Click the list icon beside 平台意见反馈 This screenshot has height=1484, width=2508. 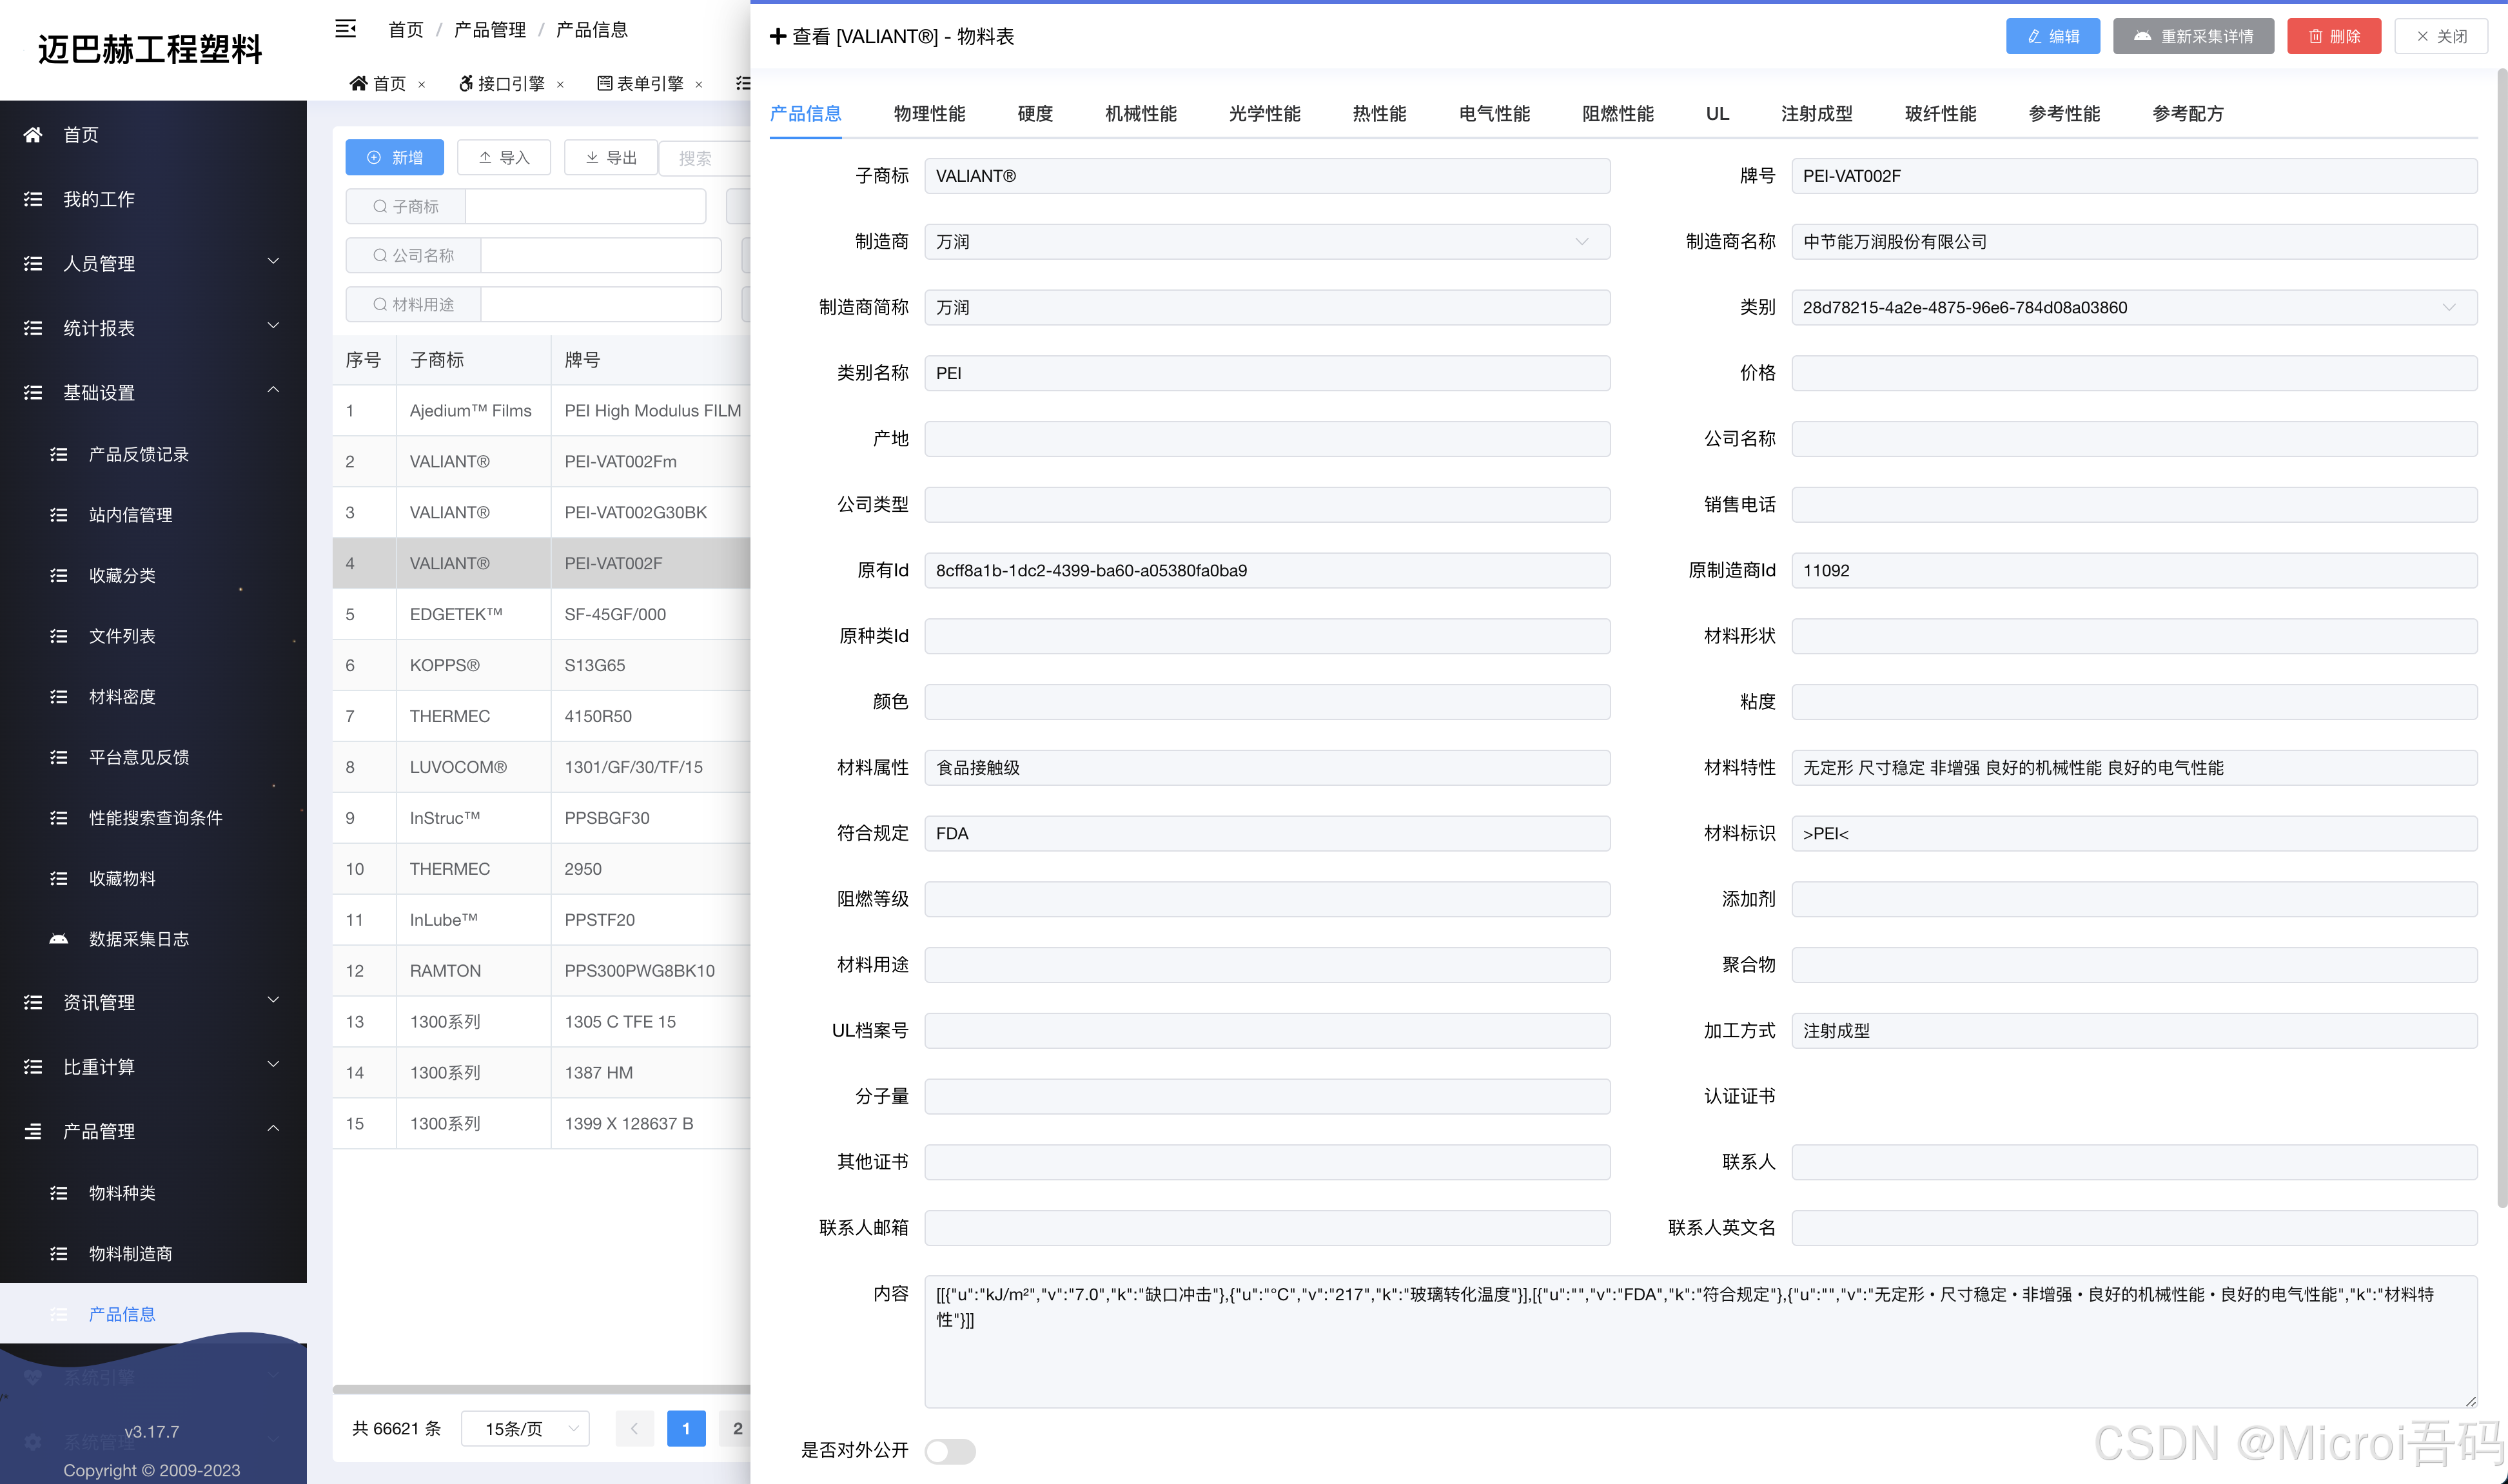click(x=59, y=757)
